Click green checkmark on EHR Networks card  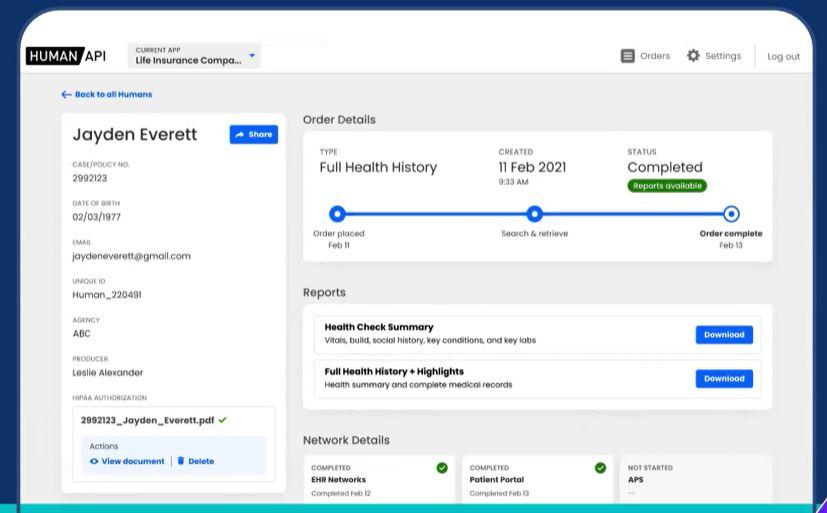click(442, 467)
